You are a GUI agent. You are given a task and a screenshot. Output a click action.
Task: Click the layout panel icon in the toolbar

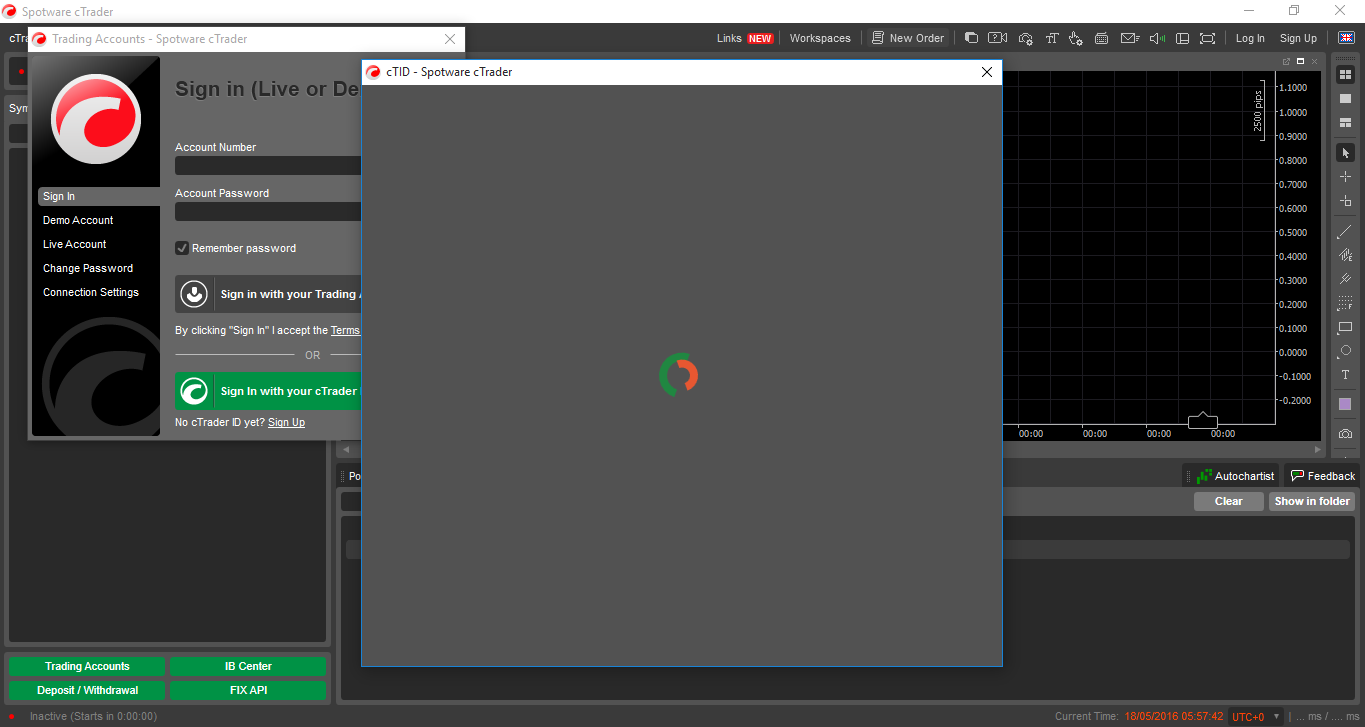tap(1182, 38)
